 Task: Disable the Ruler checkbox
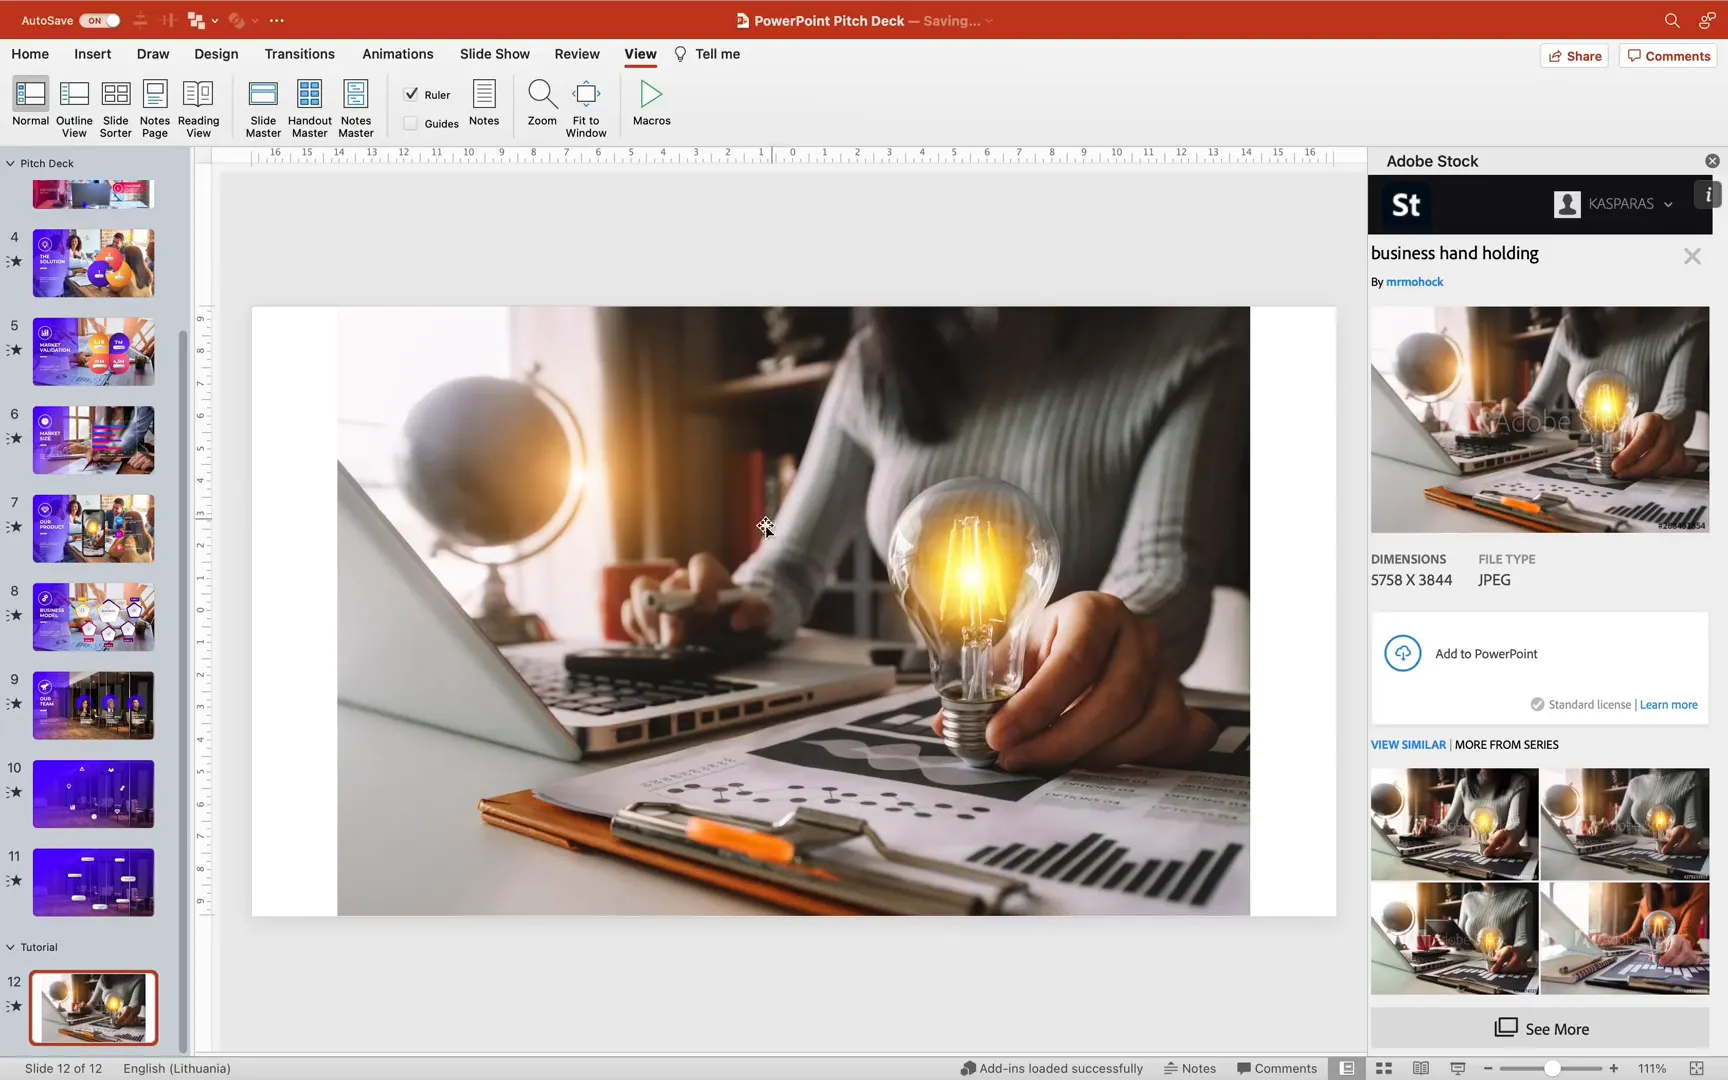click(411, 94)
